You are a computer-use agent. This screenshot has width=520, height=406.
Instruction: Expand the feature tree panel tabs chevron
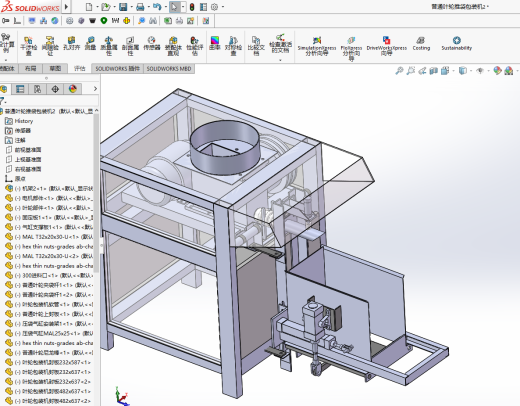pos(95,89)
